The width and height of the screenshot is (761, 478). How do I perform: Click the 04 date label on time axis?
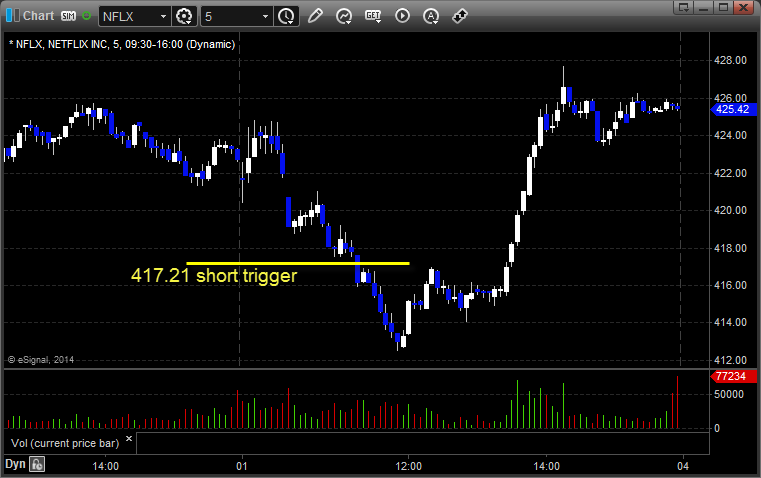click(683, 466)
